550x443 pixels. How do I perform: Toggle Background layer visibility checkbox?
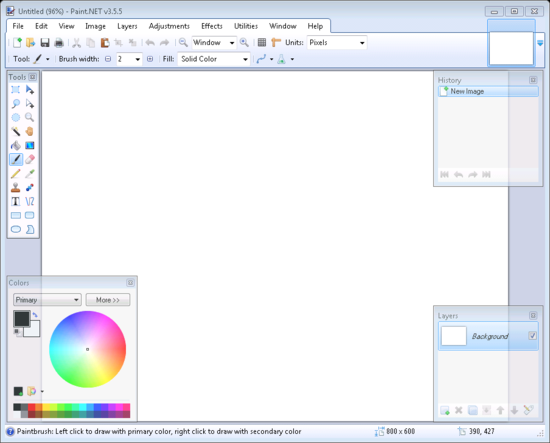pos(532,336)
